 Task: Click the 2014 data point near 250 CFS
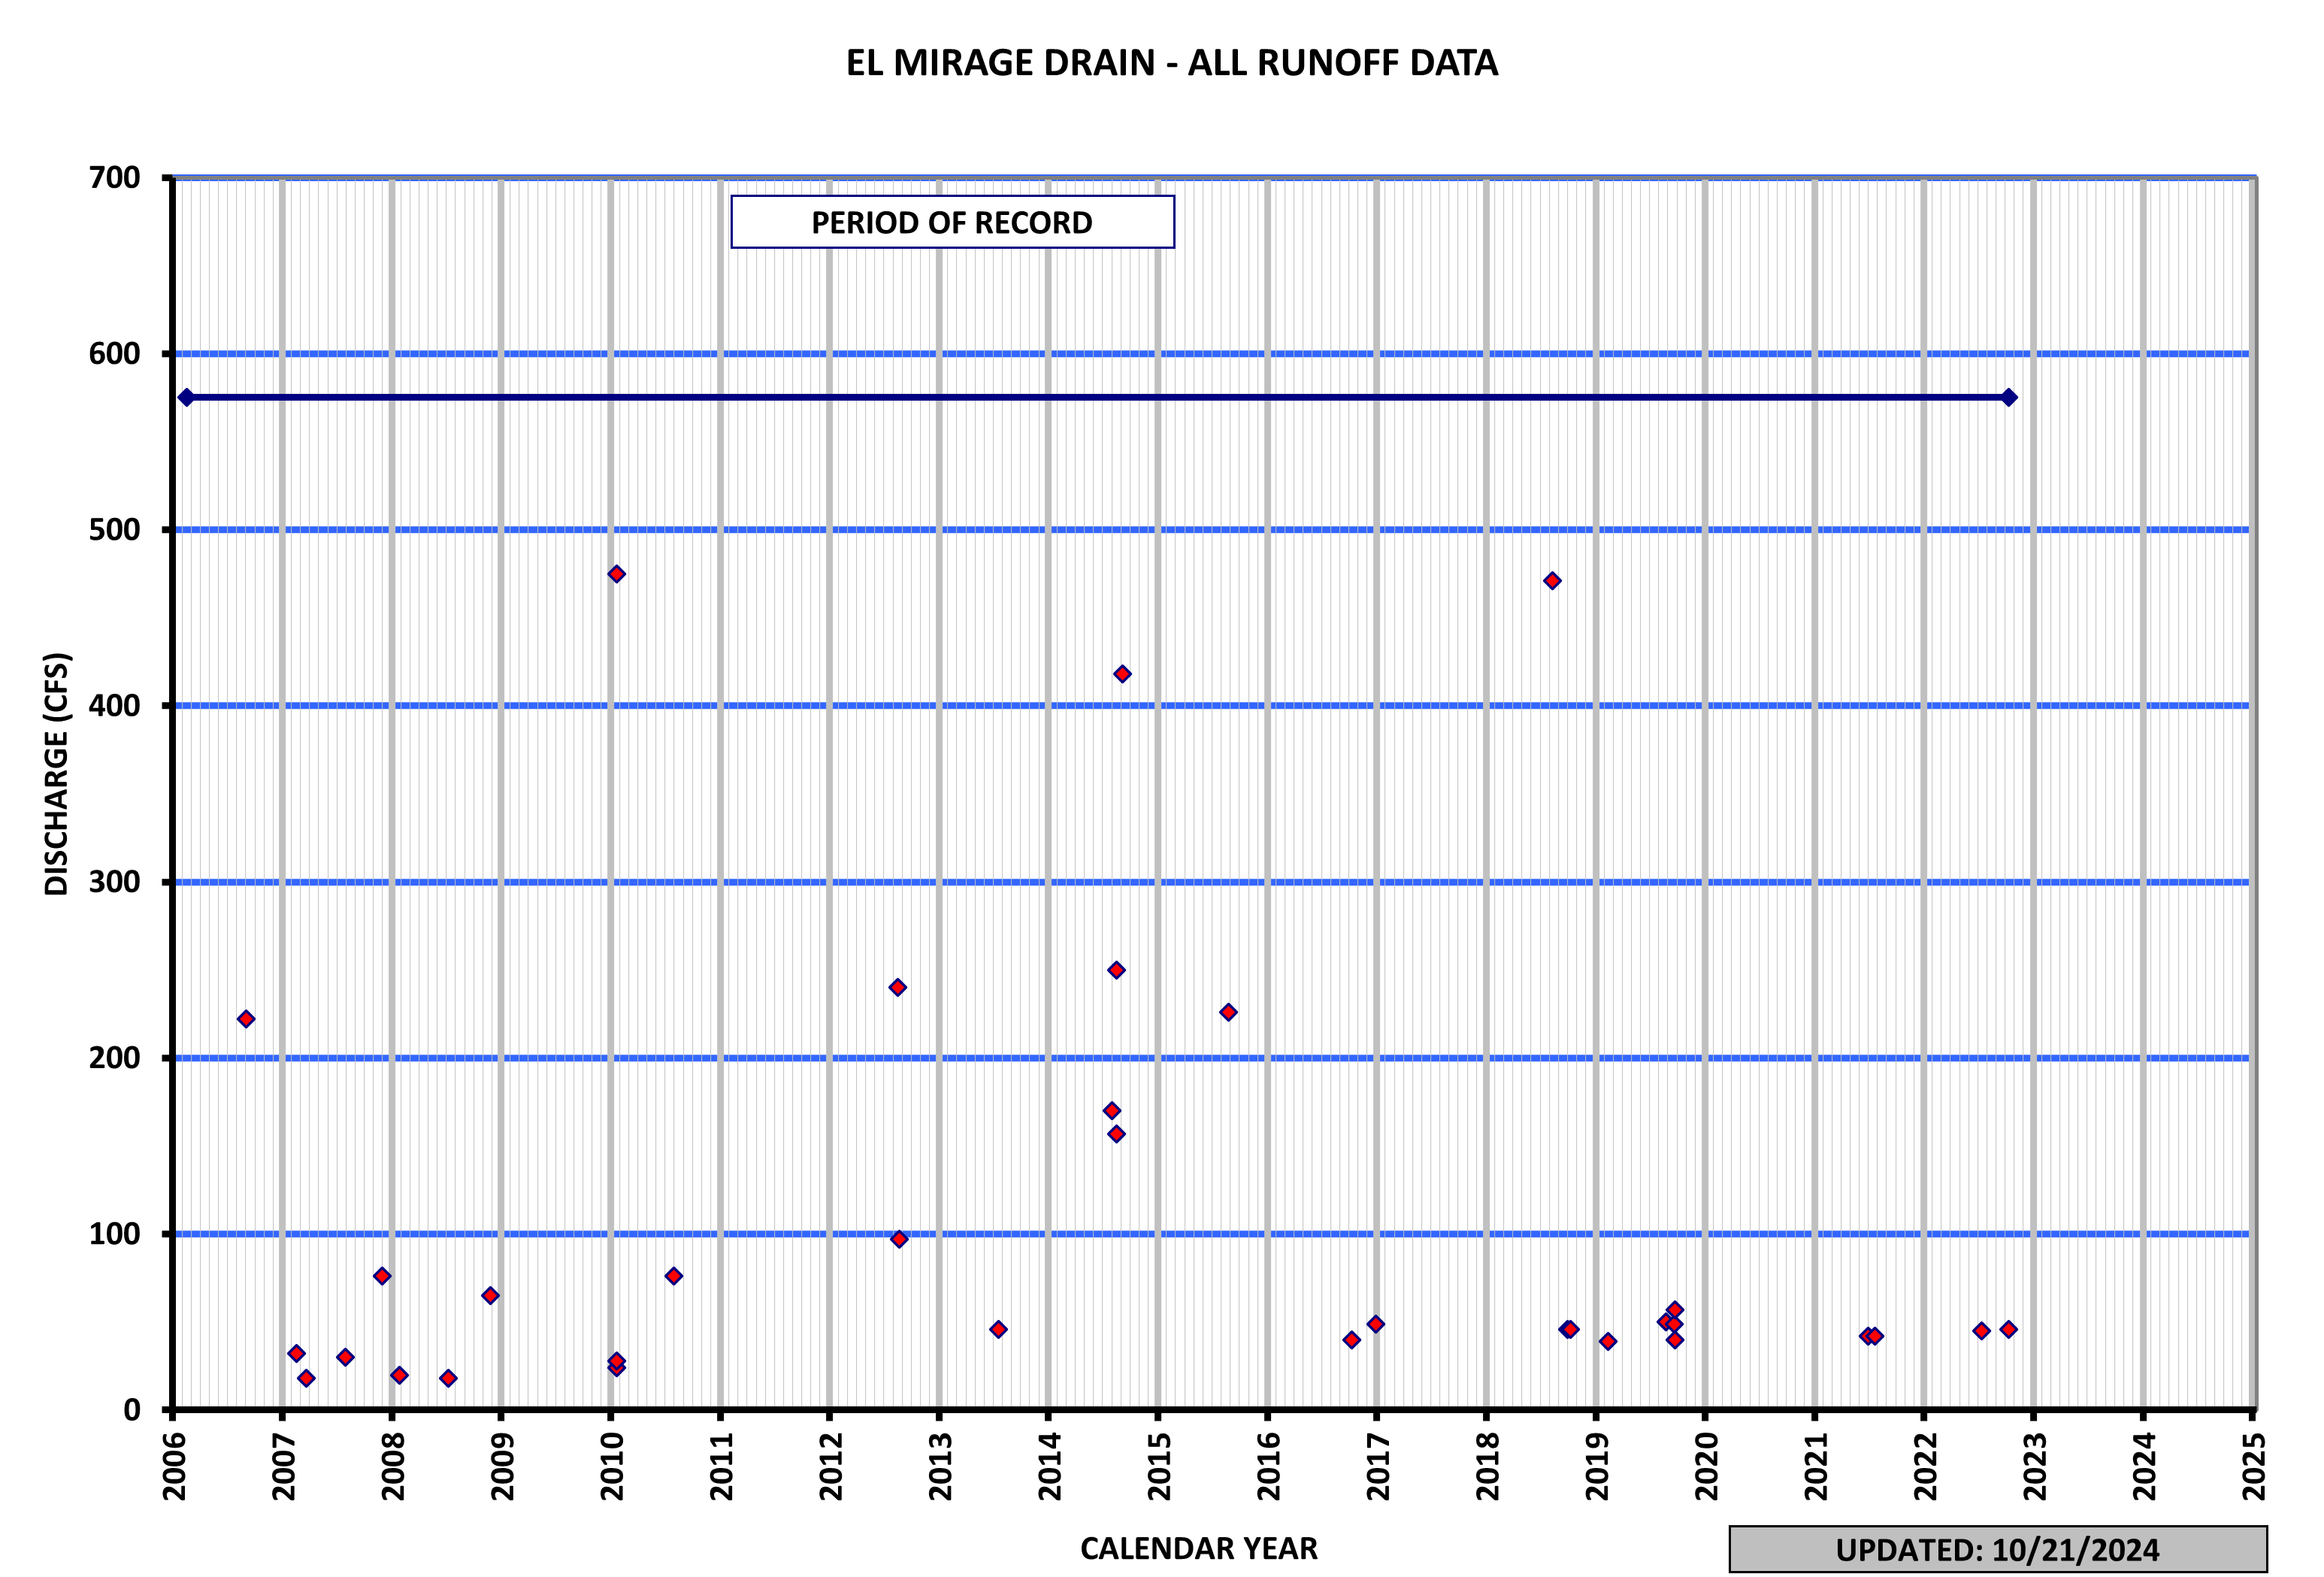click(x=1117, y=970)
